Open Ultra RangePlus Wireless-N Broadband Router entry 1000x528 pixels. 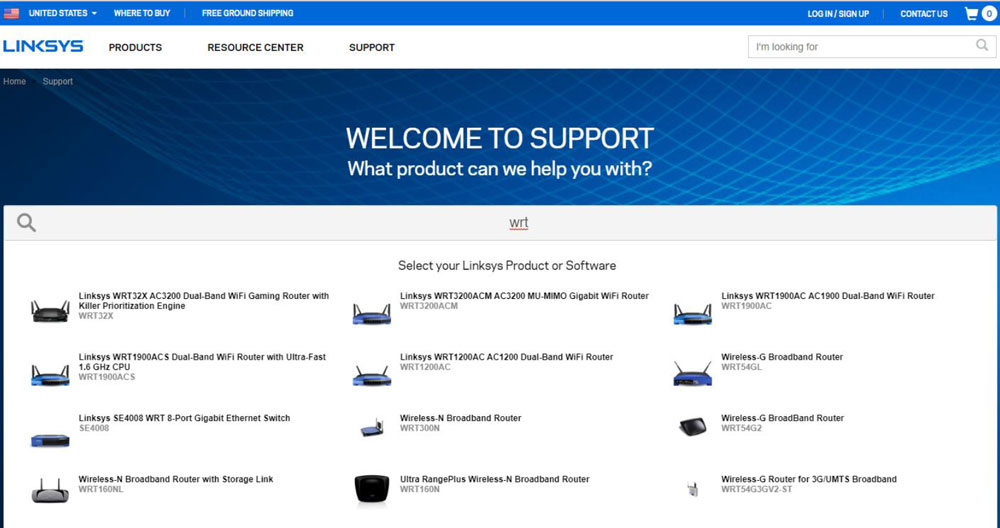[x=495, y=480]
